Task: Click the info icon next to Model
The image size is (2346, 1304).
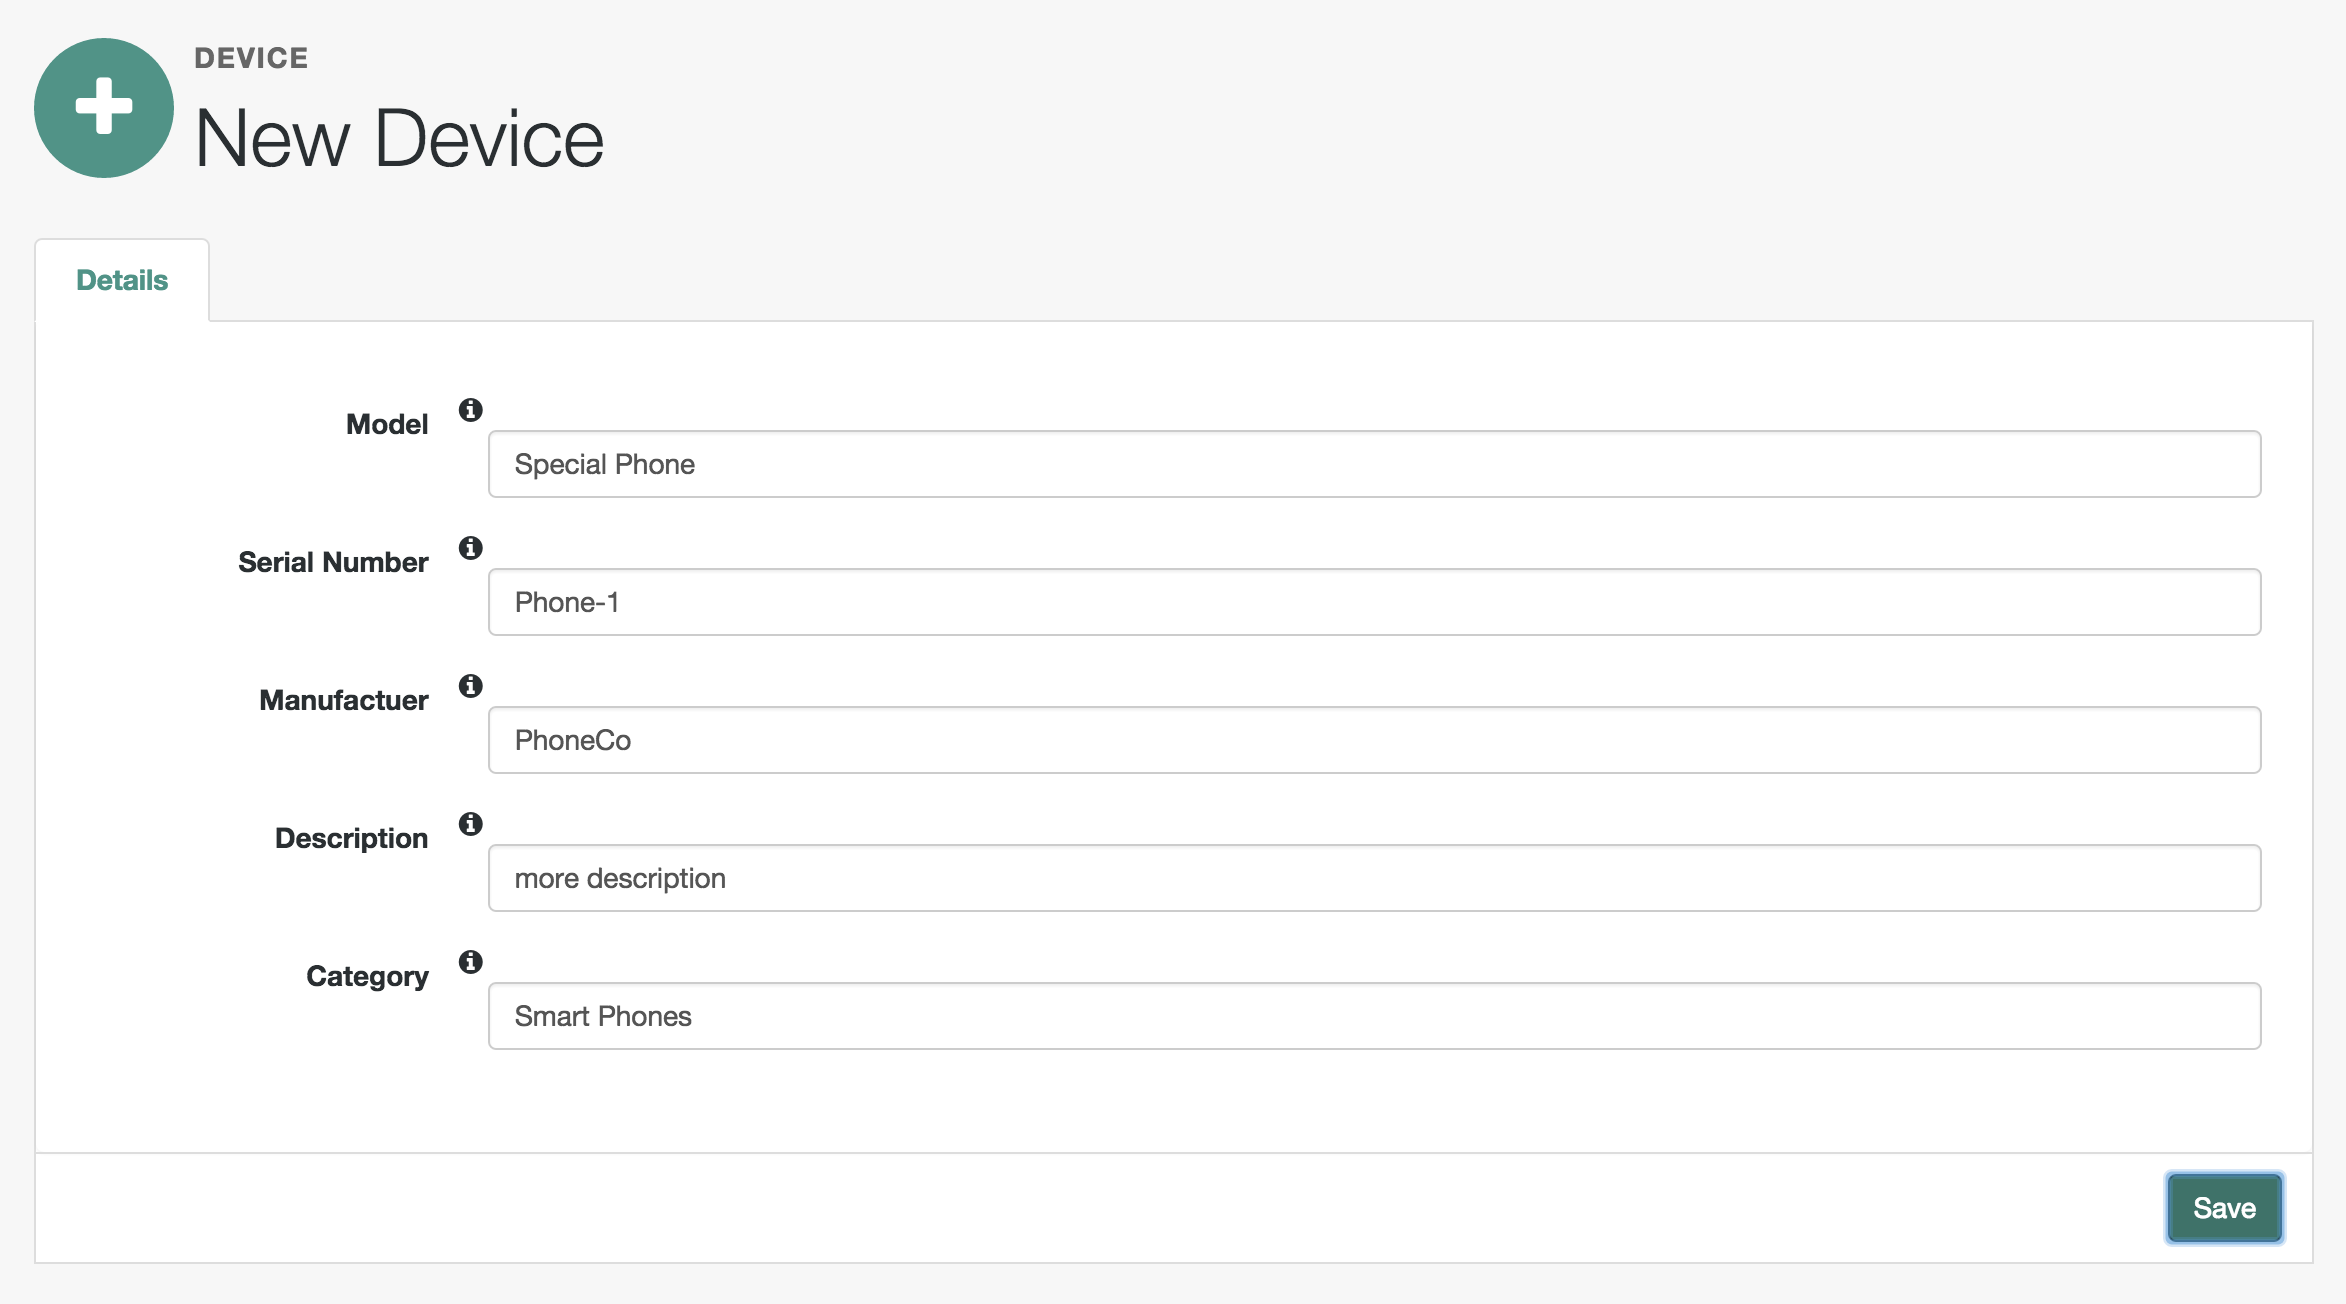Action: pos(470,410)
